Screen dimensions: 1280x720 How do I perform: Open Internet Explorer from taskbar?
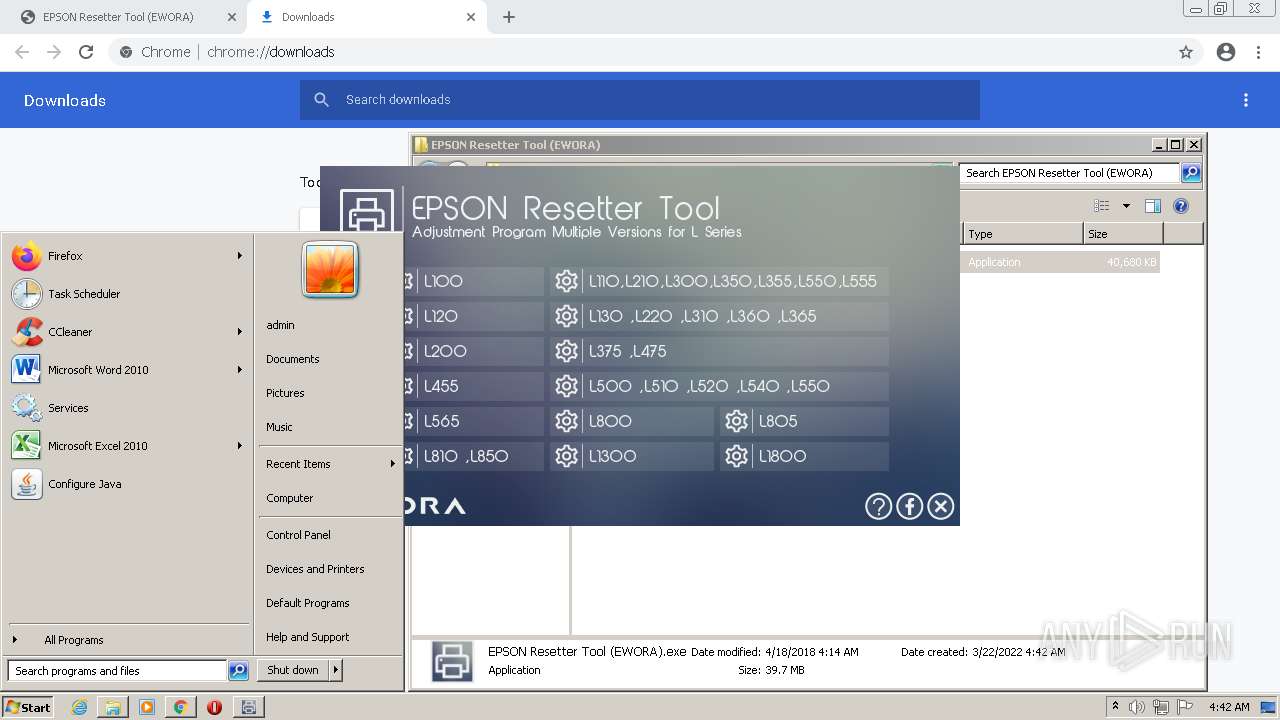point(80,707)
